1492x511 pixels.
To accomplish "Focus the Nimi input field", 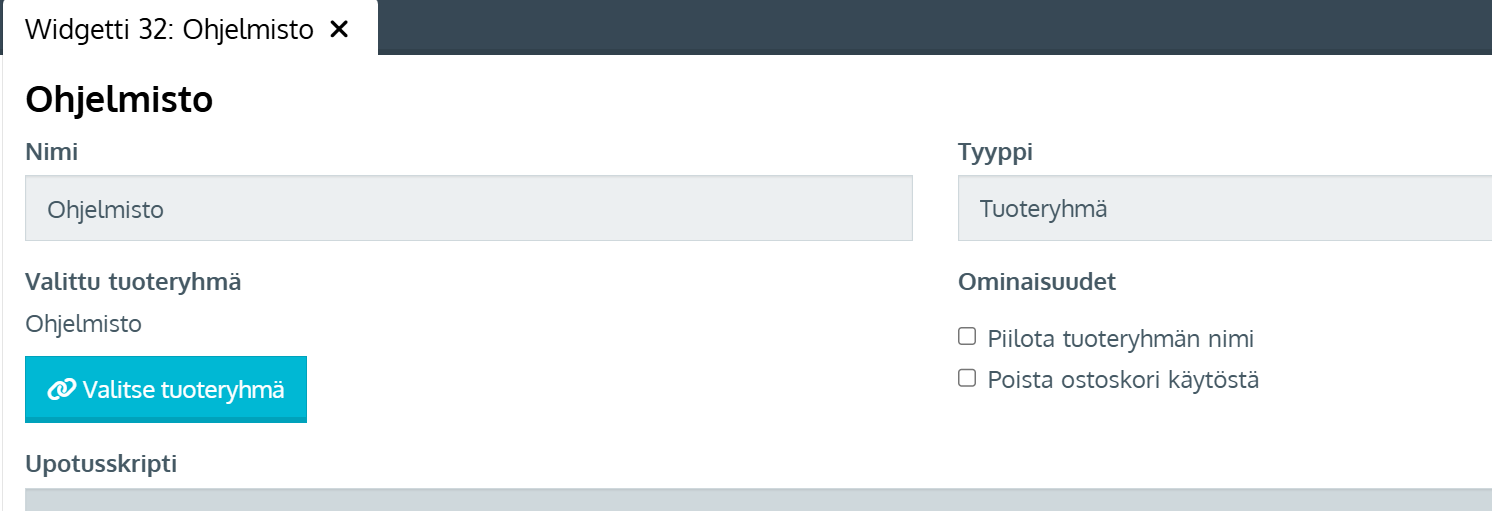I will point(468,209).
